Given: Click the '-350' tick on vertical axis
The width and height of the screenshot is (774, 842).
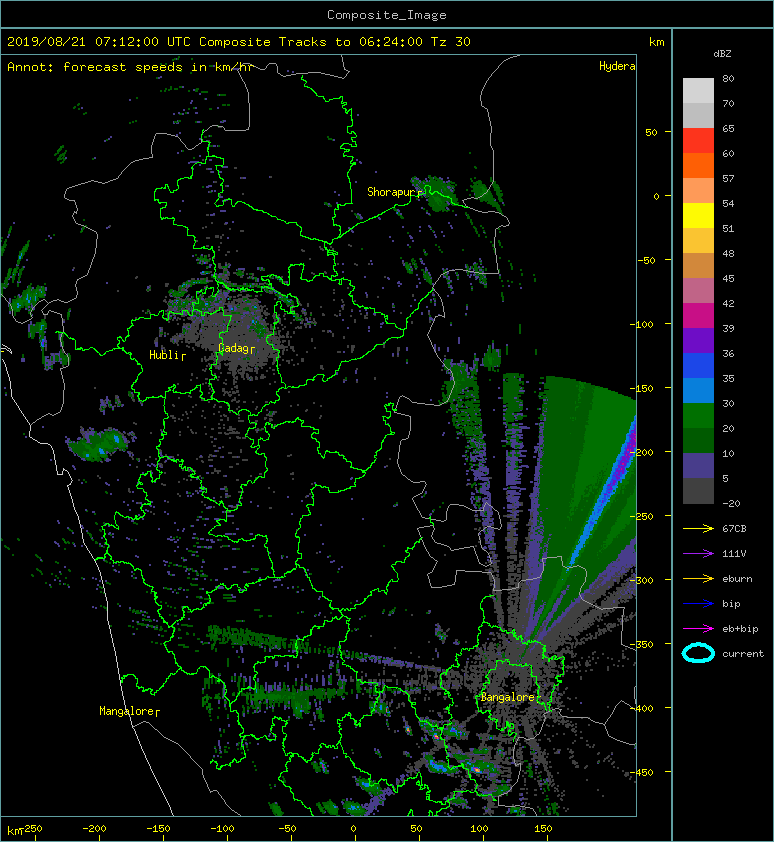Looking at the screenshot, I should (642, 644).
